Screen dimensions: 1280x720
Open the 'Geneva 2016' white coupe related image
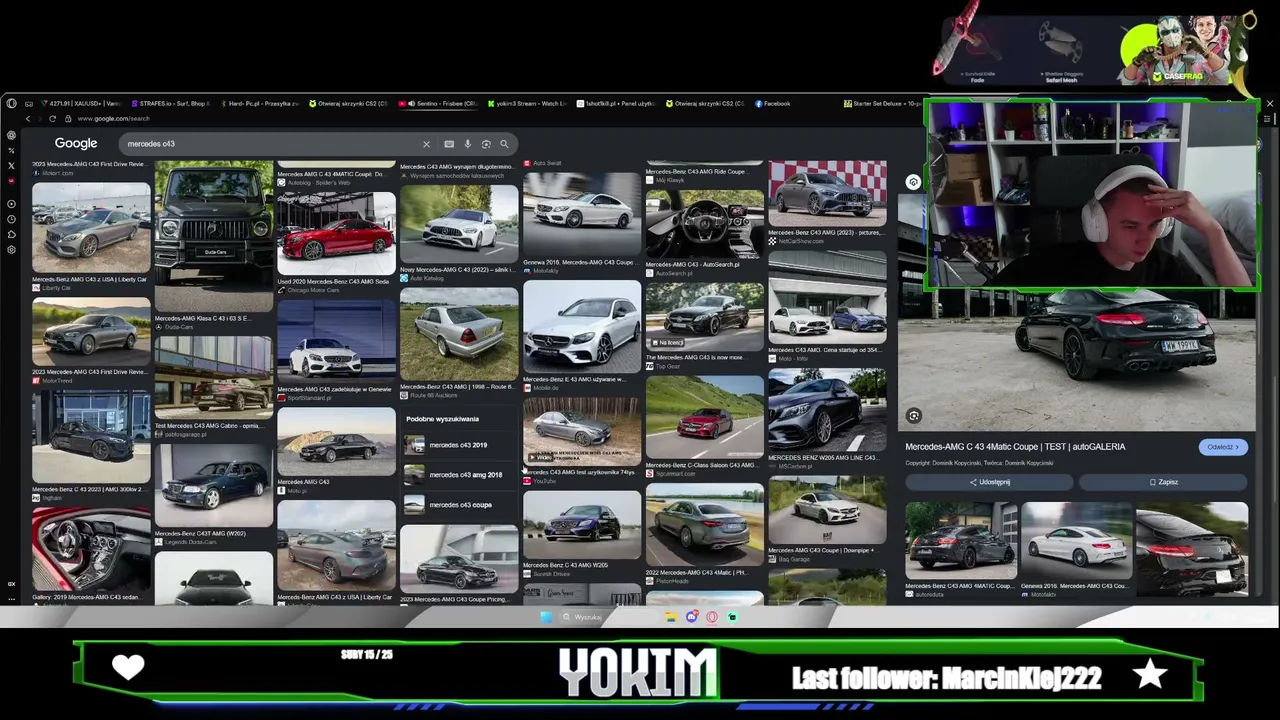1077,541
